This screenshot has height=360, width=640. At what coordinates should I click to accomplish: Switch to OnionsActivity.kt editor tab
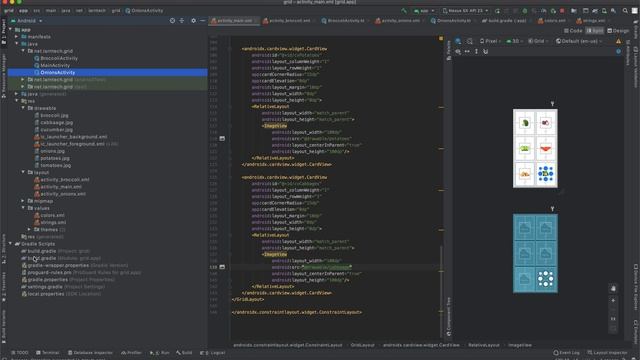coord(453,20)
